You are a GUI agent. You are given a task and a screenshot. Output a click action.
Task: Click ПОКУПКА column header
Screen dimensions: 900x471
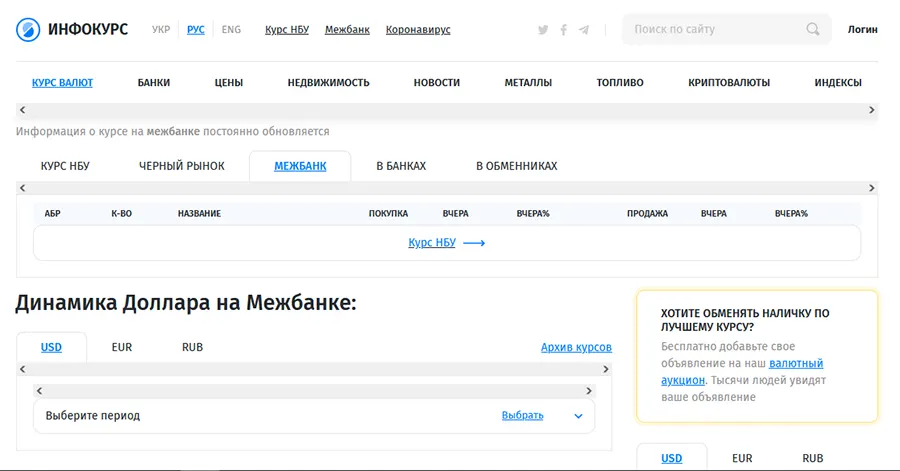[x=388, y=213]
